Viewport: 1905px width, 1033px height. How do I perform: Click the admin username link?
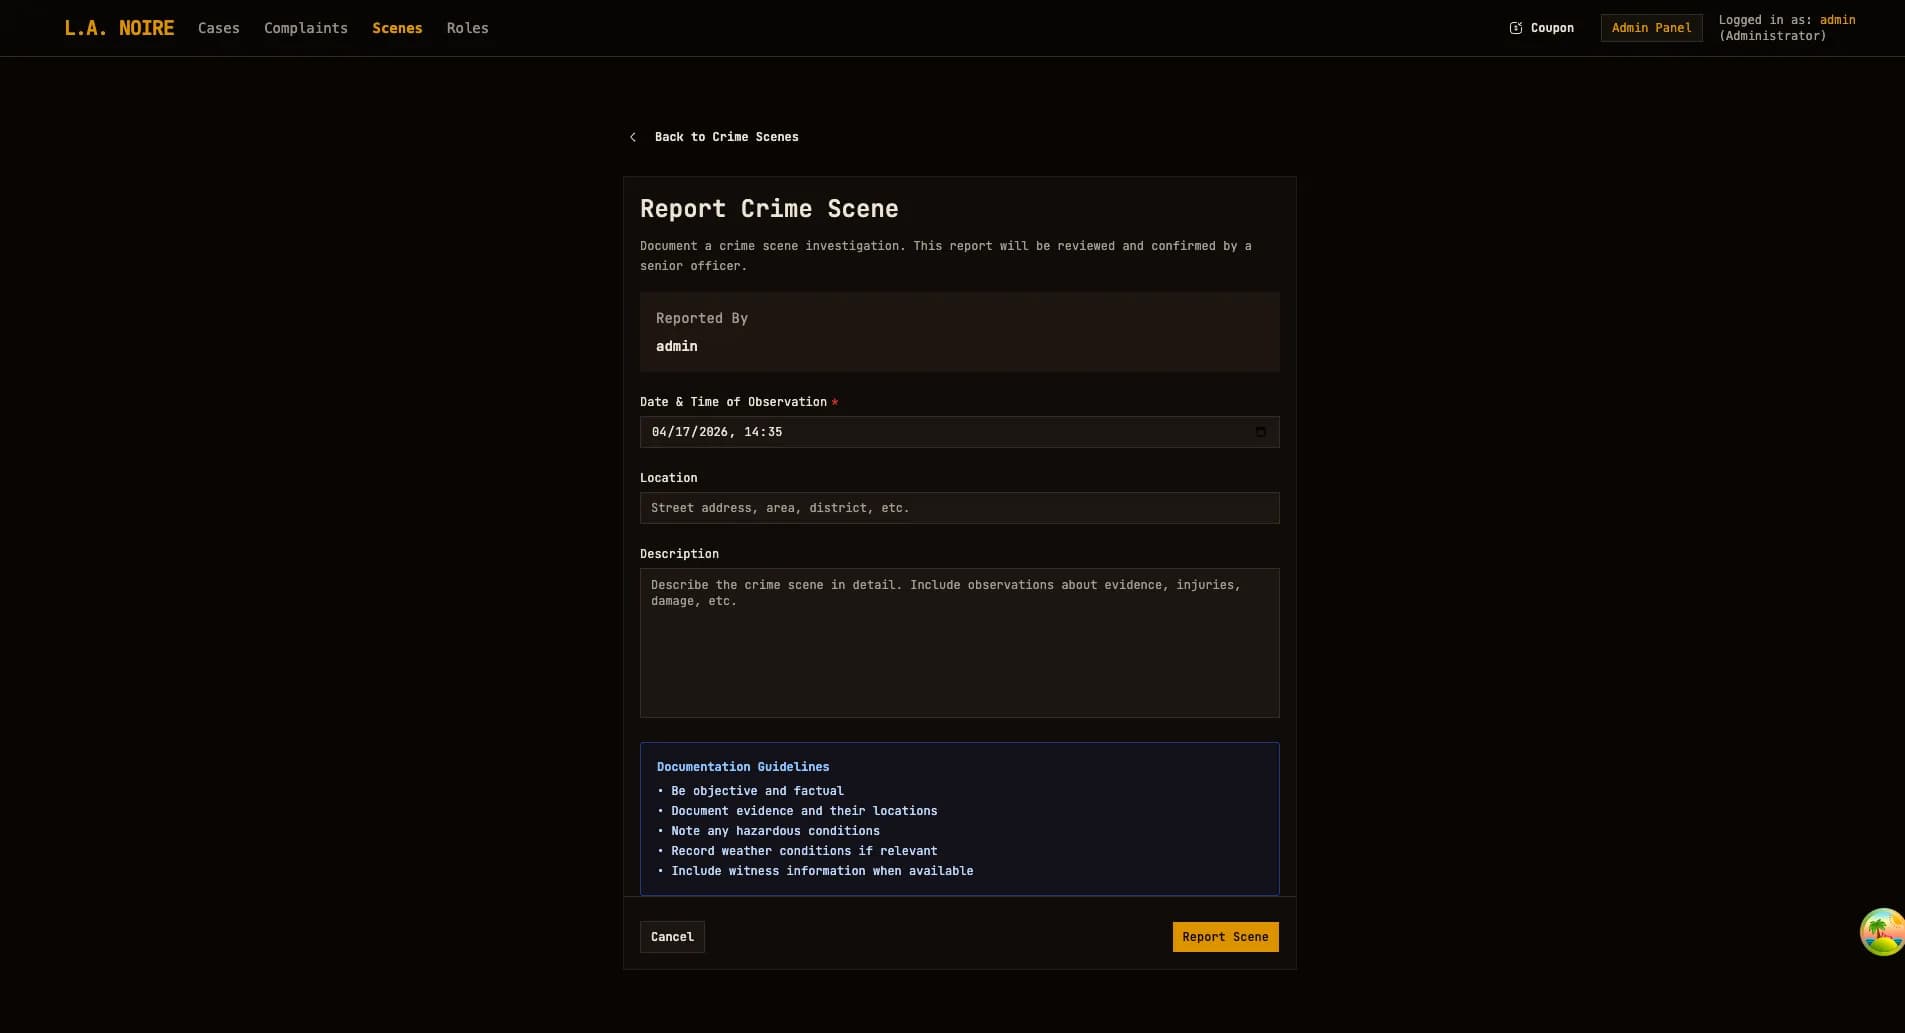[1837, 20]
